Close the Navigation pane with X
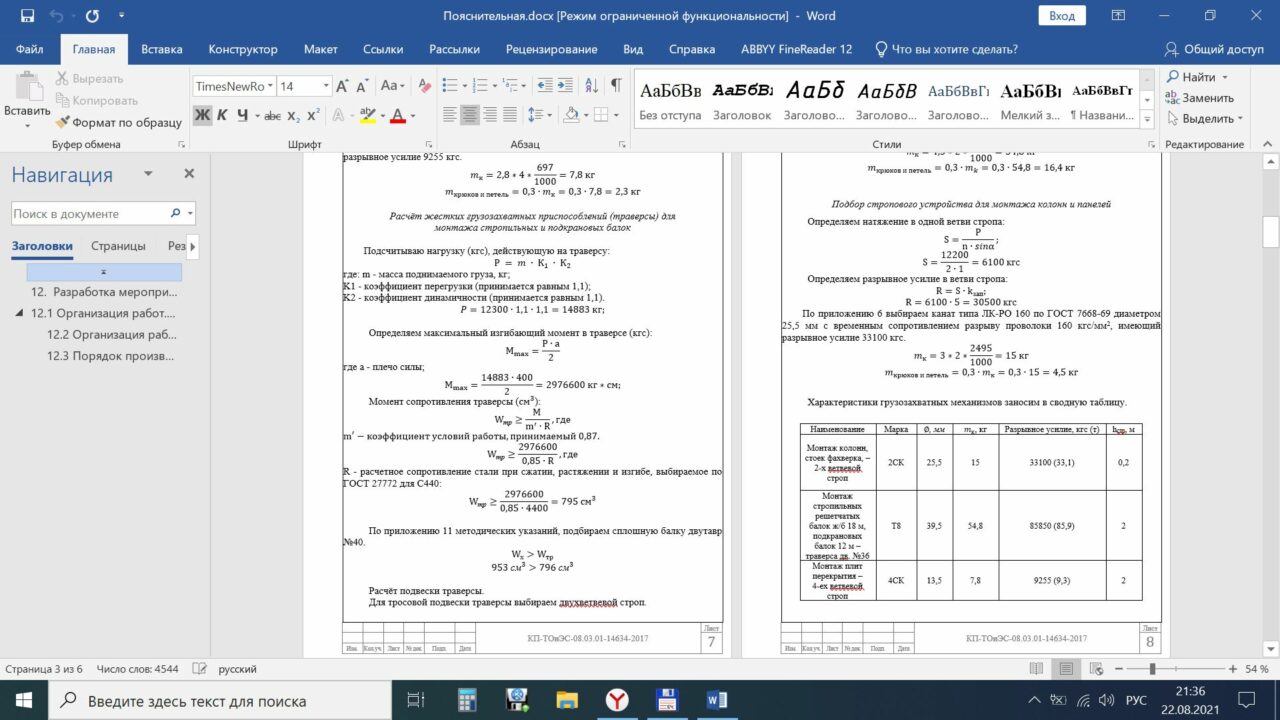Image resolution: width=1280 pixels, height=720 pixels. click(189, 174)
